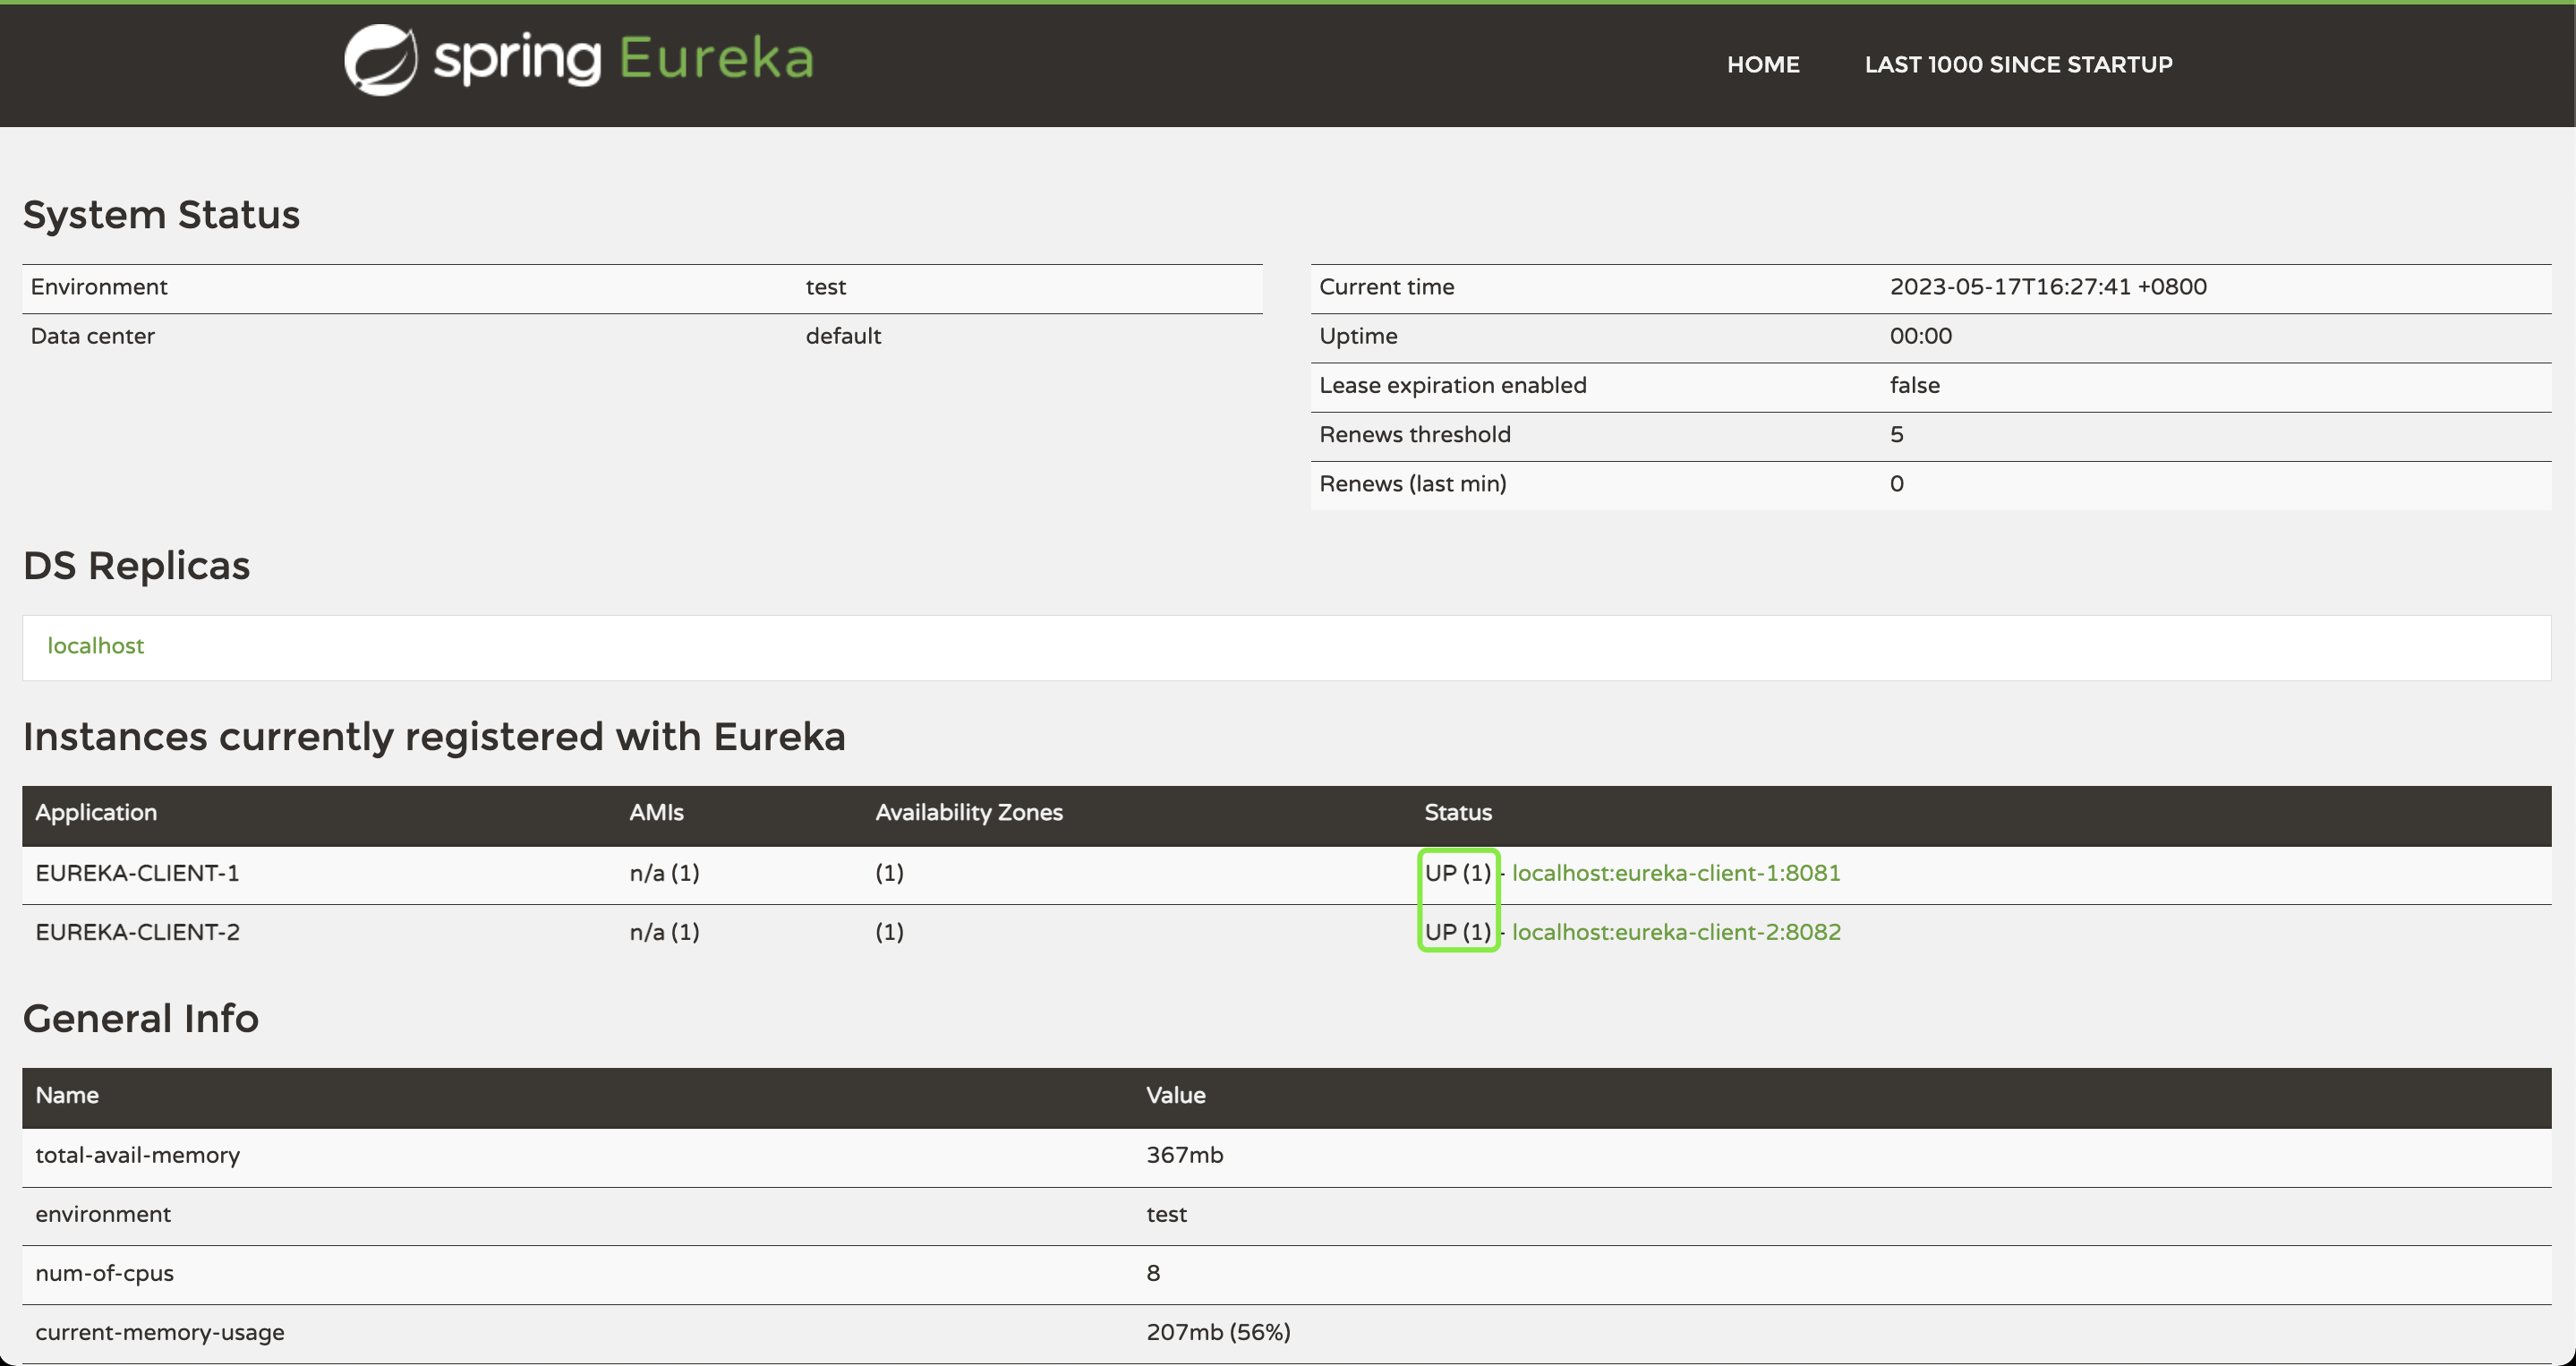The width and height of the screenshot is (2576, 1366).
Task: Select the 207mb (56%) usage value
Action: pyautogui.click(x=1218, y=1332)
